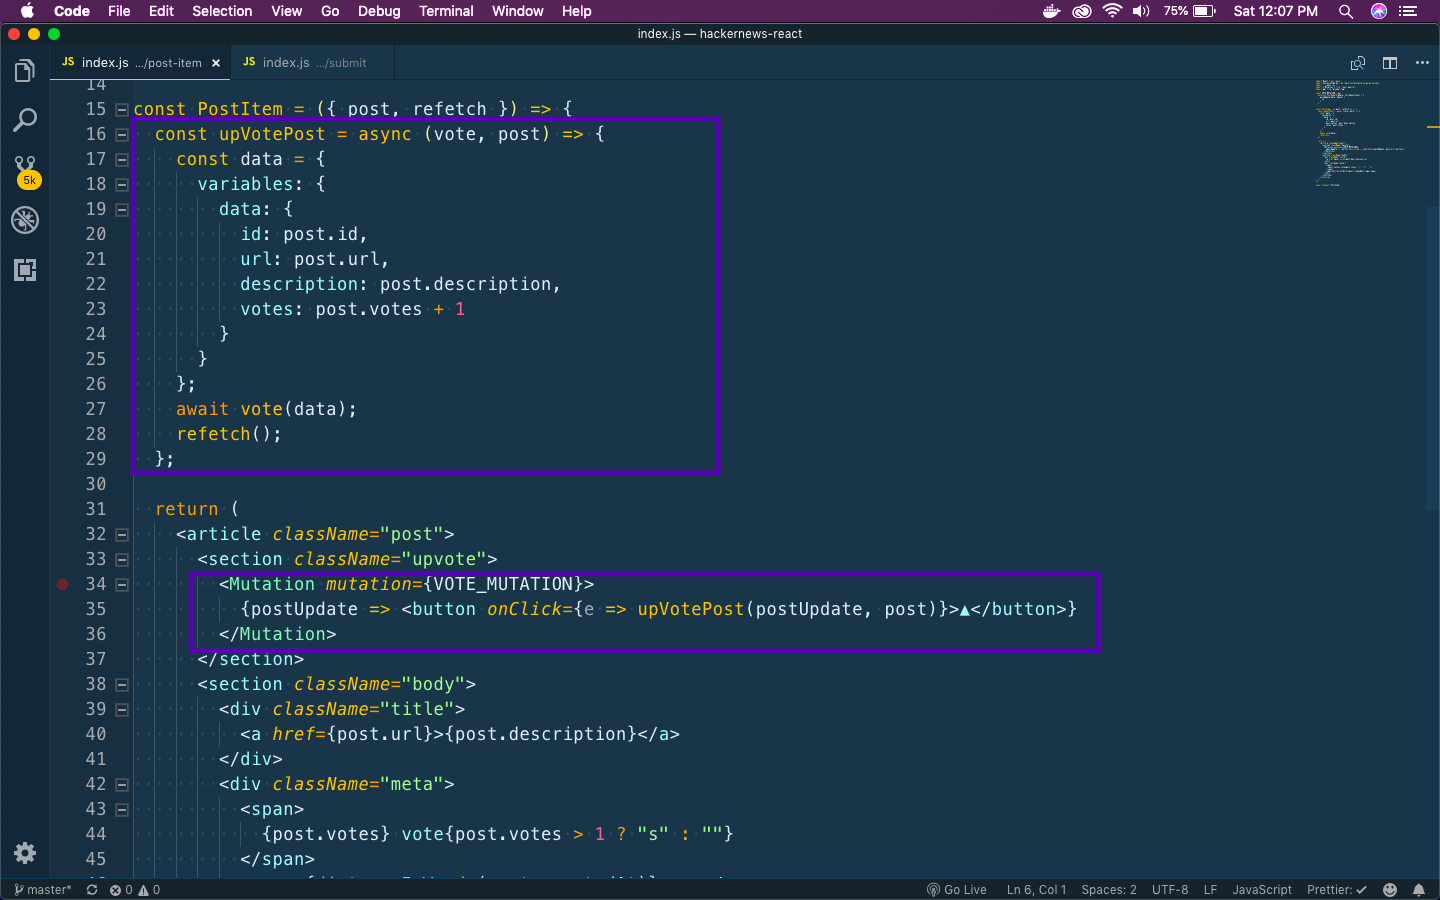
Task: Open the Help menu
Action: (576, 11)
